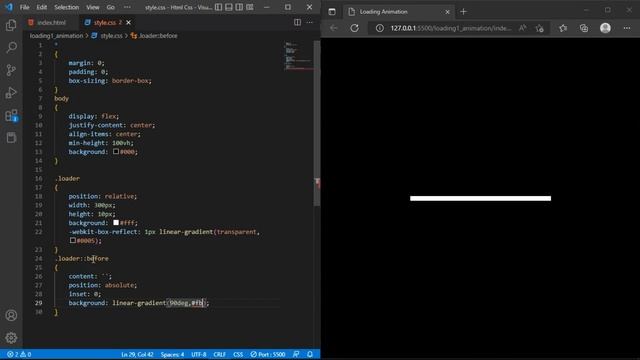Open a new browser tab
This screenshot has height=360, width=640.
463,11
